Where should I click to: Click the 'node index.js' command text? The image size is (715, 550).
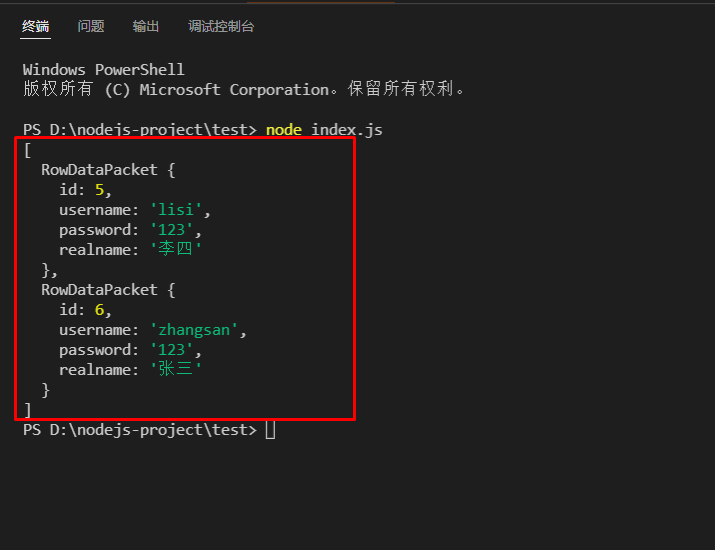(x=324, y=130)
